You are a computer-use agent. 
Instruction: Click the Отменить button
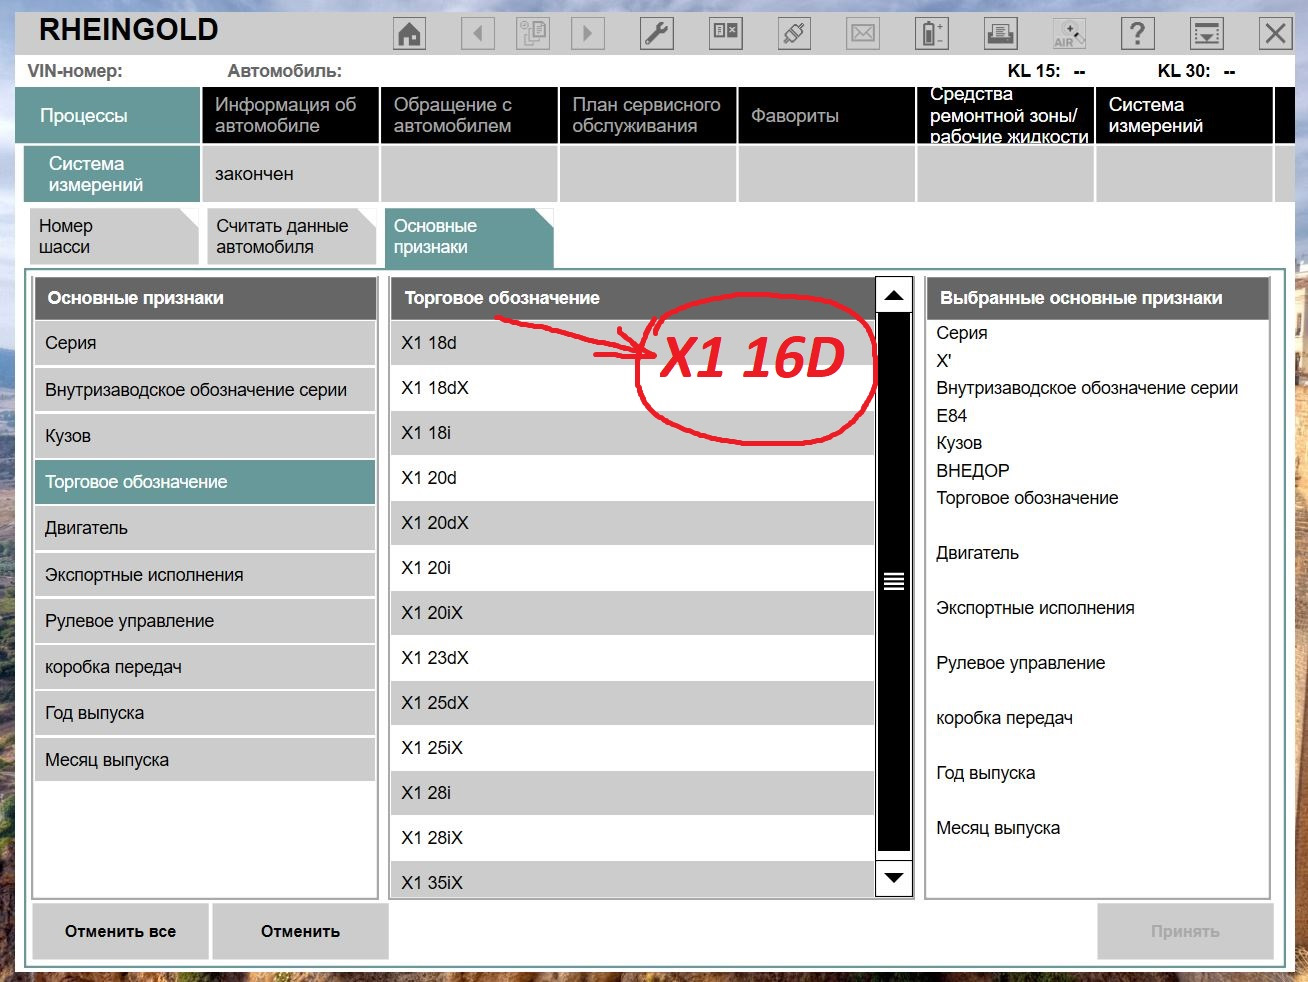point(301,932)
